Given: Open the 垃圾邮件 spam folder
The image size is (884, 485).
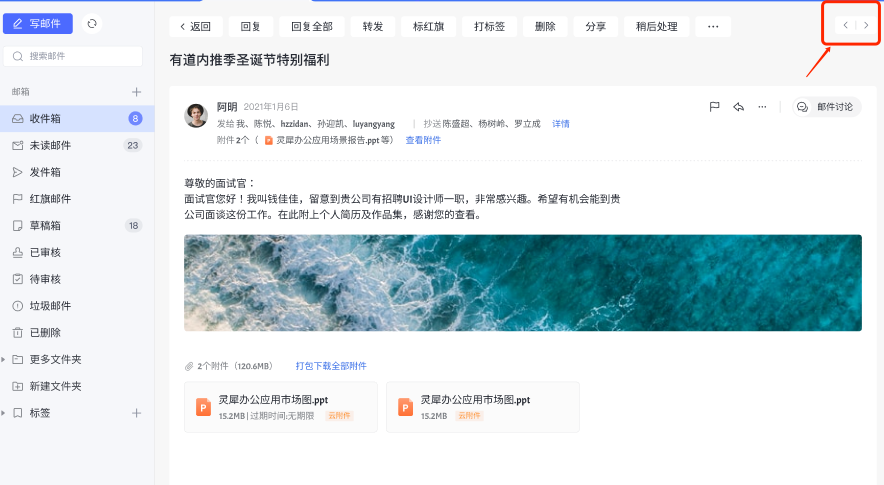Looking at the screenshot, I should point(77,306).
